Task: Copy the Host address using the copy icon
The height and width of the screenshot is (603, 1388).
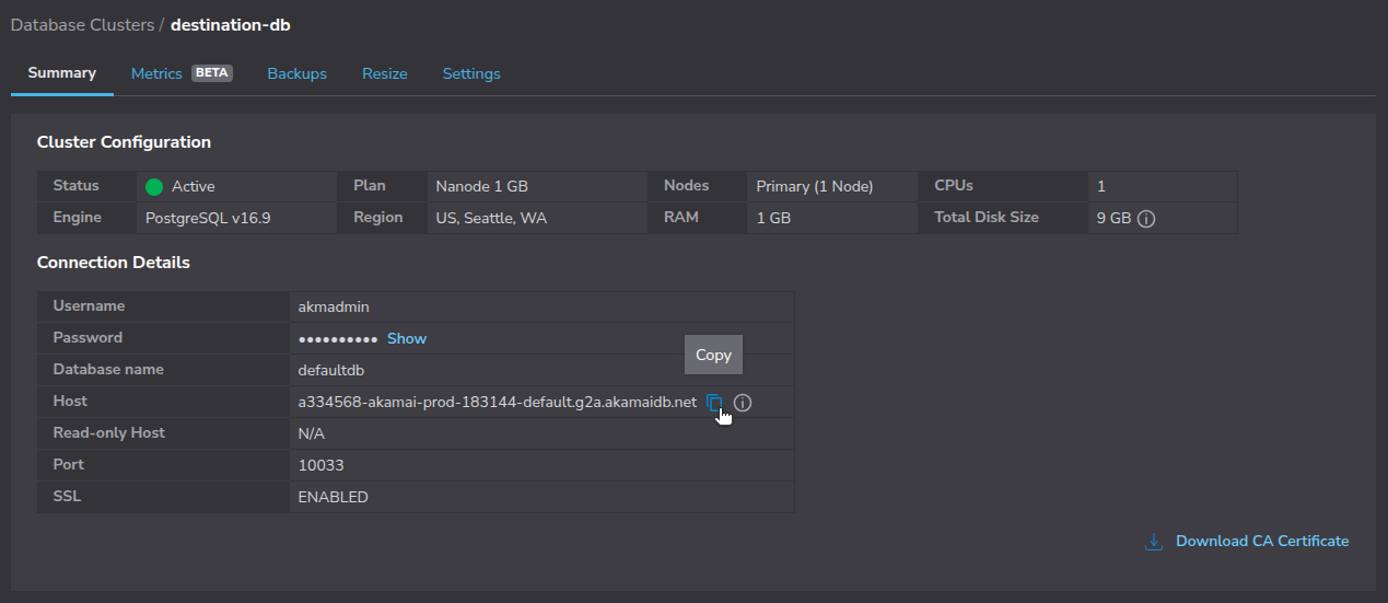Action: pos(714,402)
